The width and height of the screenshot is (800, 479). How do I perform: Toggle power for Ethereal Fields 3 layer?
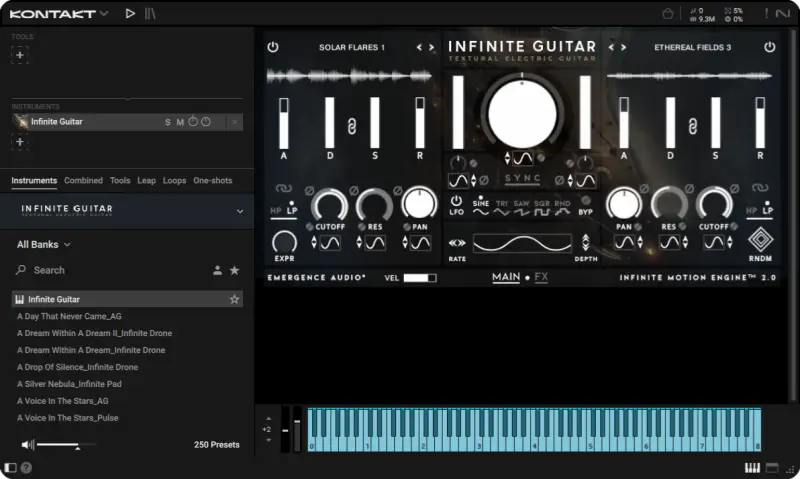tap(769, 47)
